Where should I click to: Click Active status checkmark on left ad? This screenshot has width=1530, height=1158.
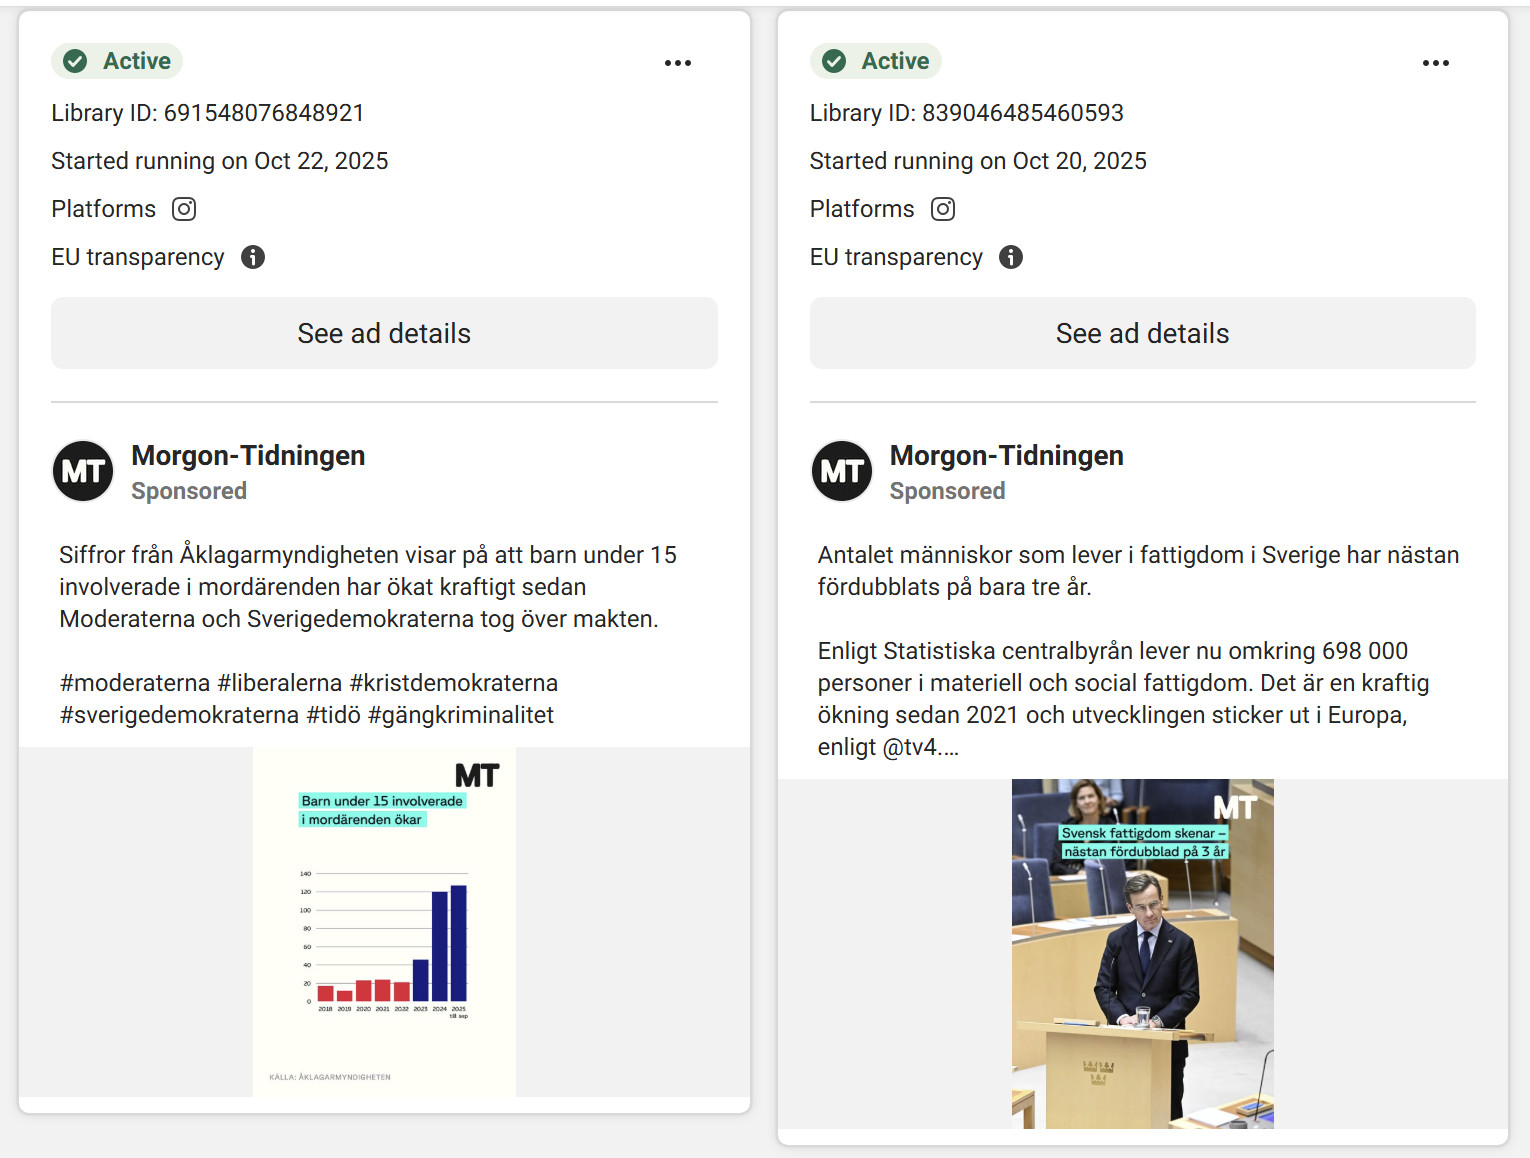75,62
